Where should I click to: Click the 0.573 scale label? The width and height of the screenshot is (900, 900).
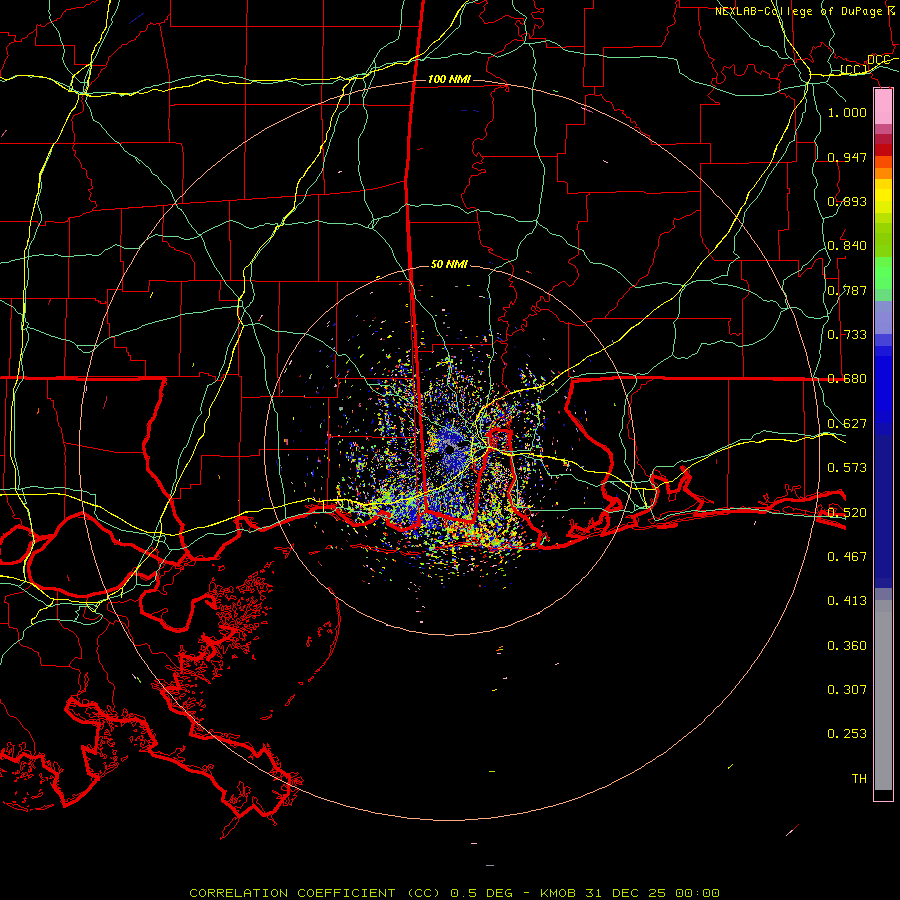click(847, 468)
